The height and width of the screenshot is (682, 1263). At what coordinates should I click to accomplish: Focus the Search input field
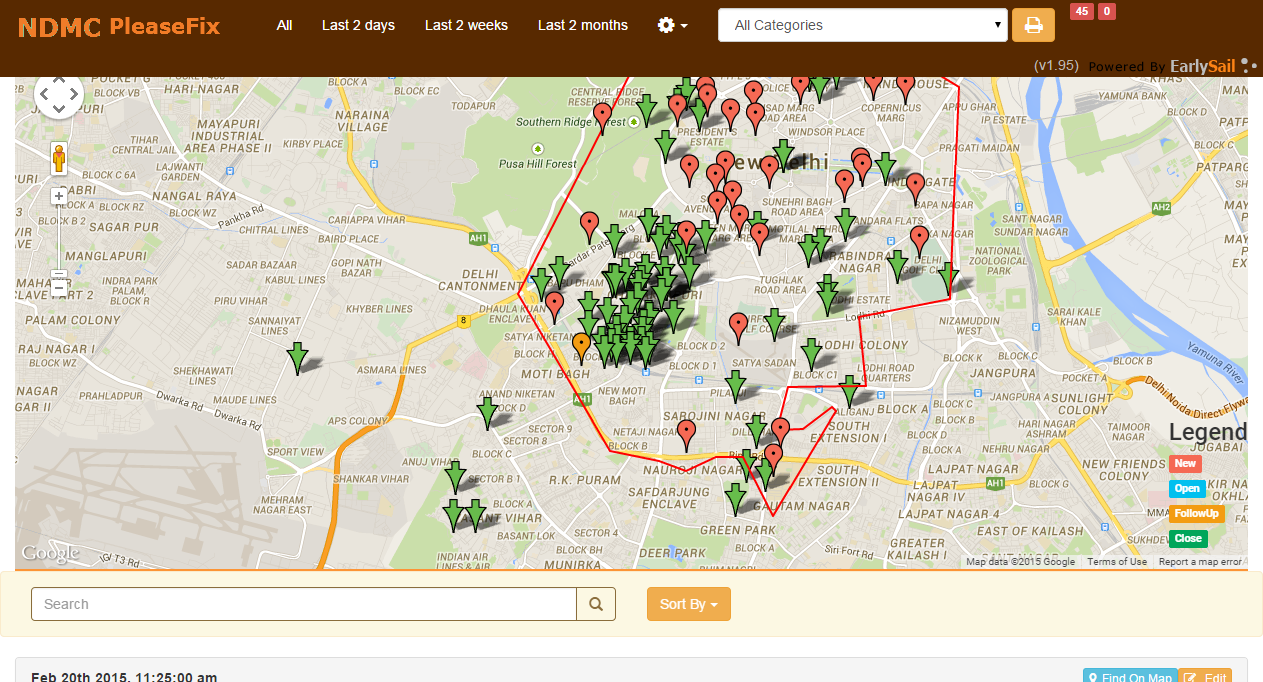click(x=304, y=604)
